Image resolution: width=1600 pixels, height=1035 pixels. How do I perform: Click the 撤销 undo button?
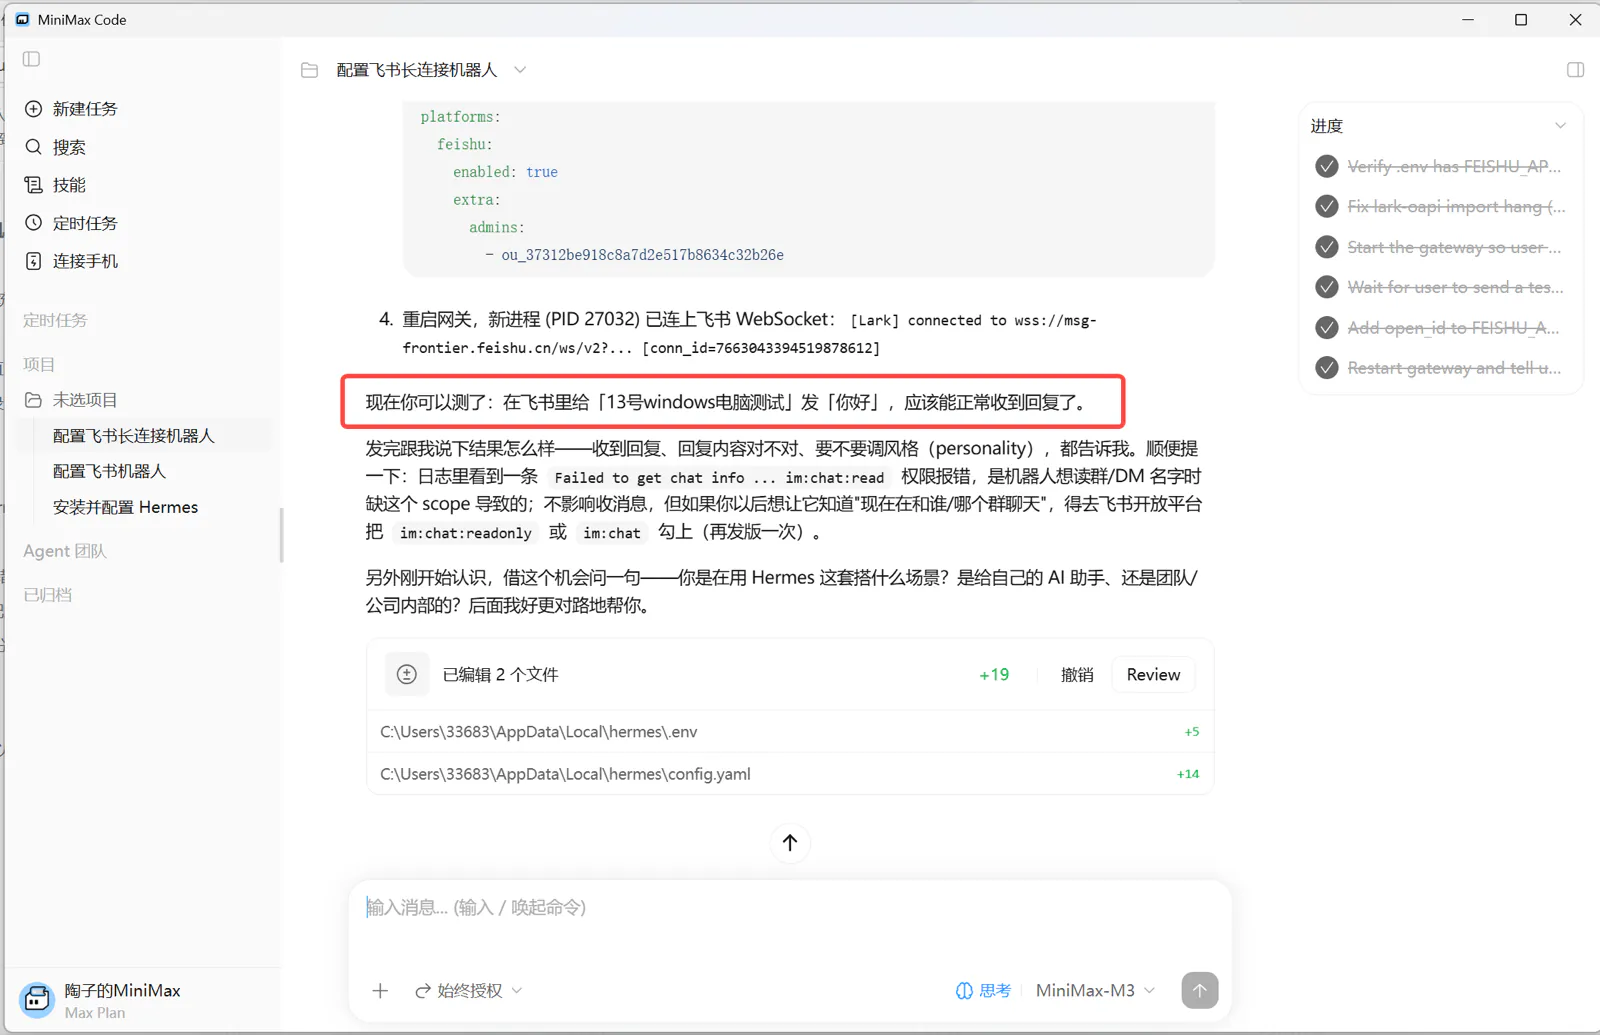[x=1077, y=675]
